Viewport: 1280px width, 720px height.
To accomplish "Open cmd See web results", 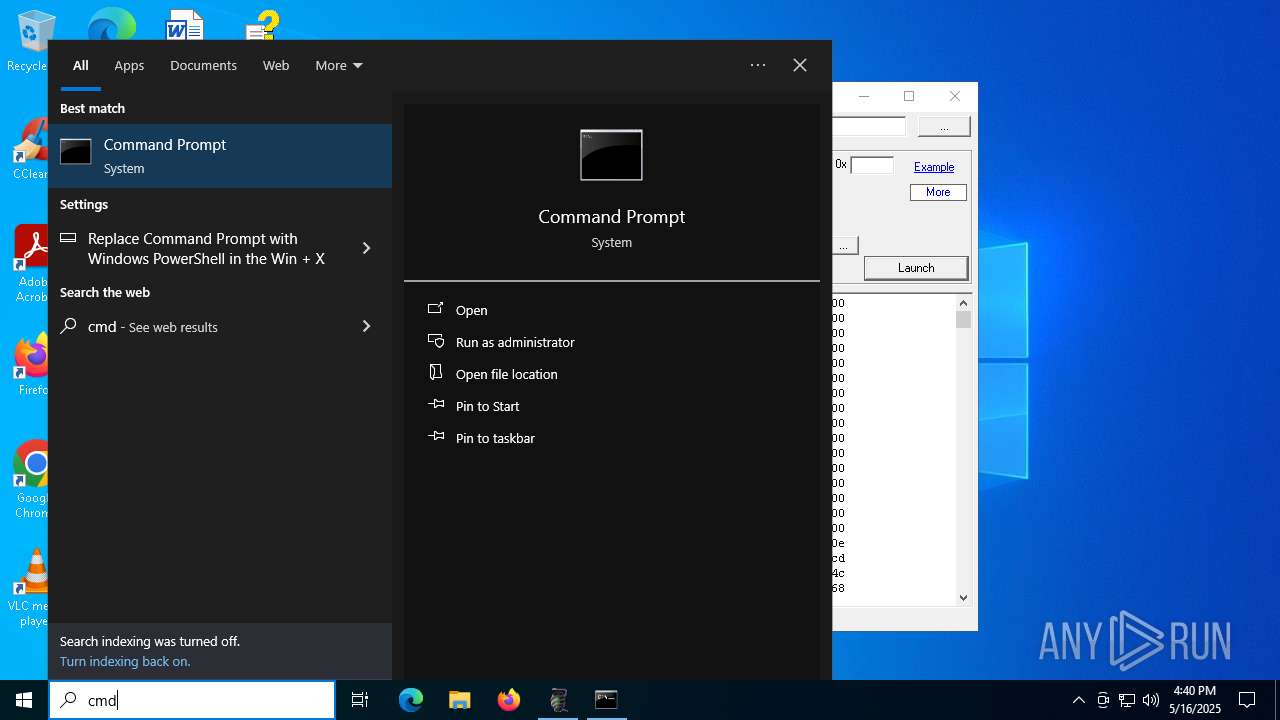I will pyautogui.click(x=153, y=326).
